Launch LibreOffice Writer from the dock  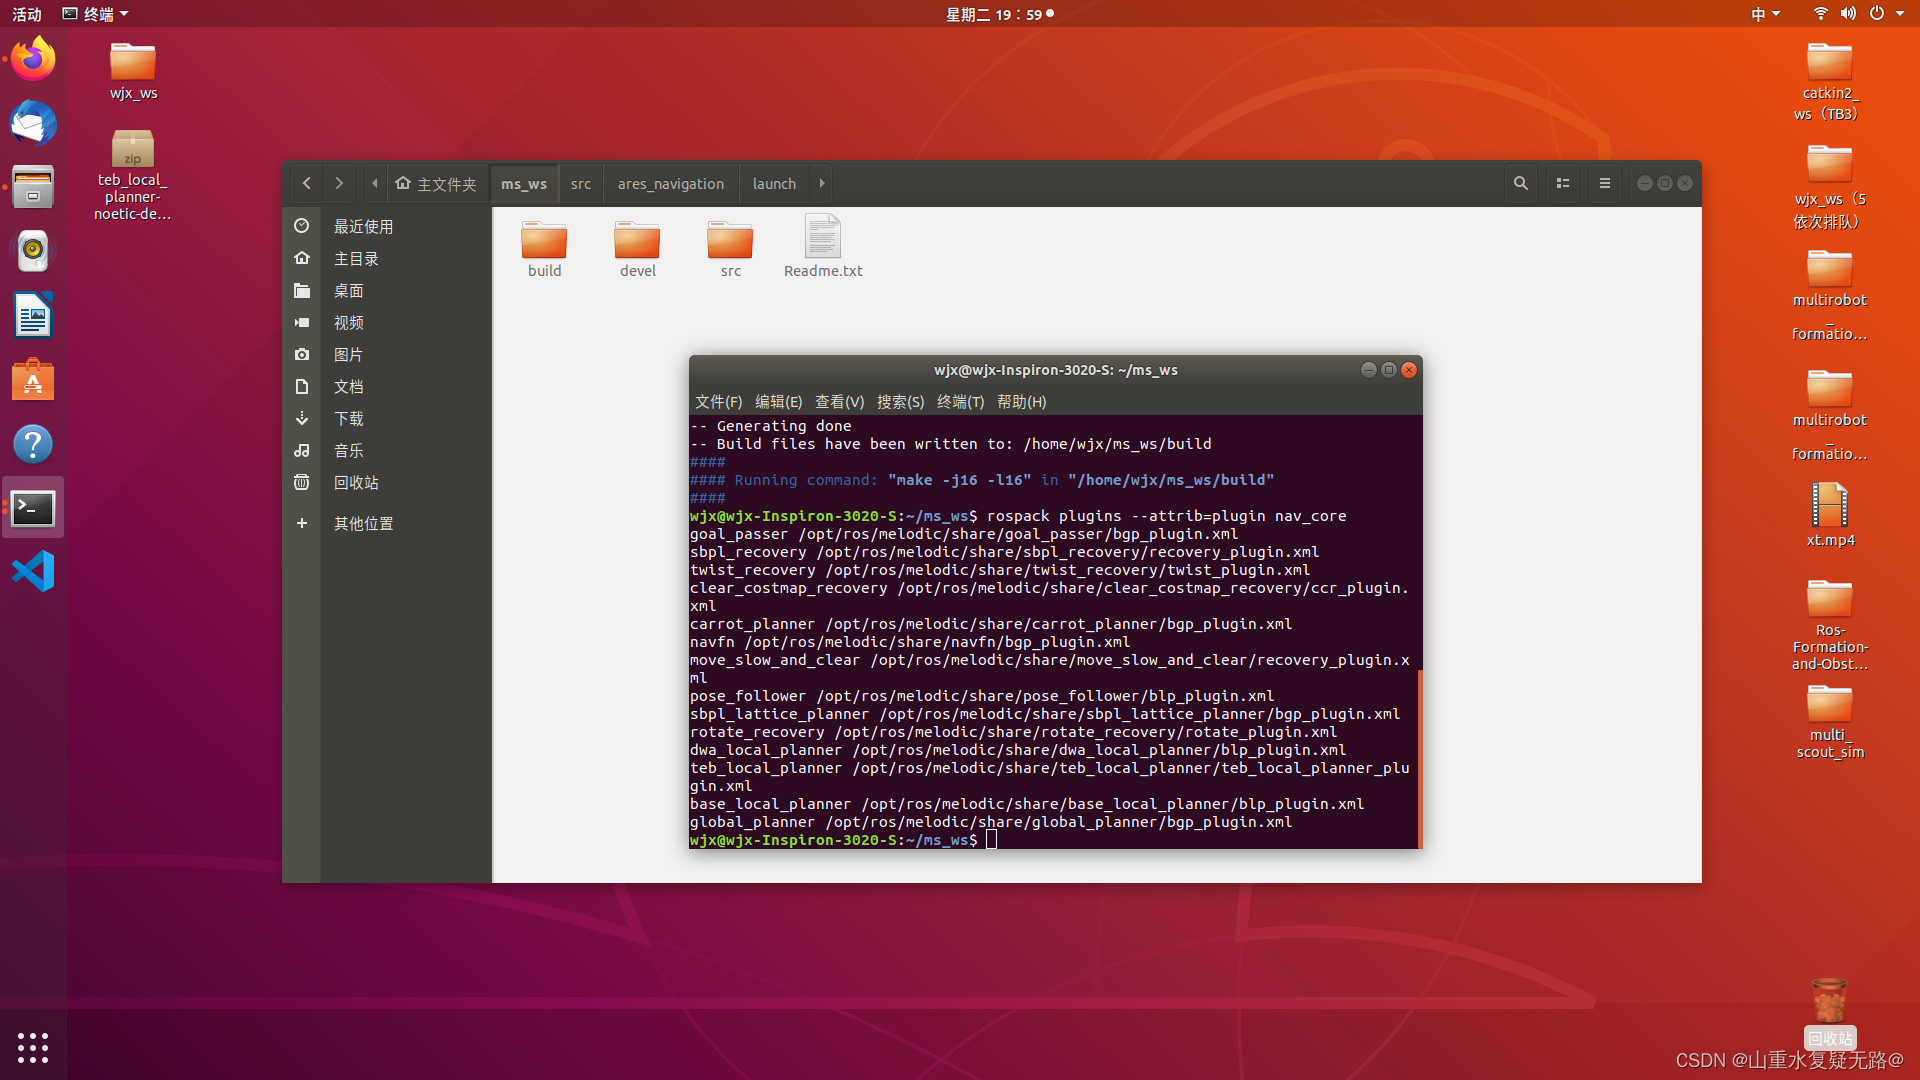coord(33,316)
